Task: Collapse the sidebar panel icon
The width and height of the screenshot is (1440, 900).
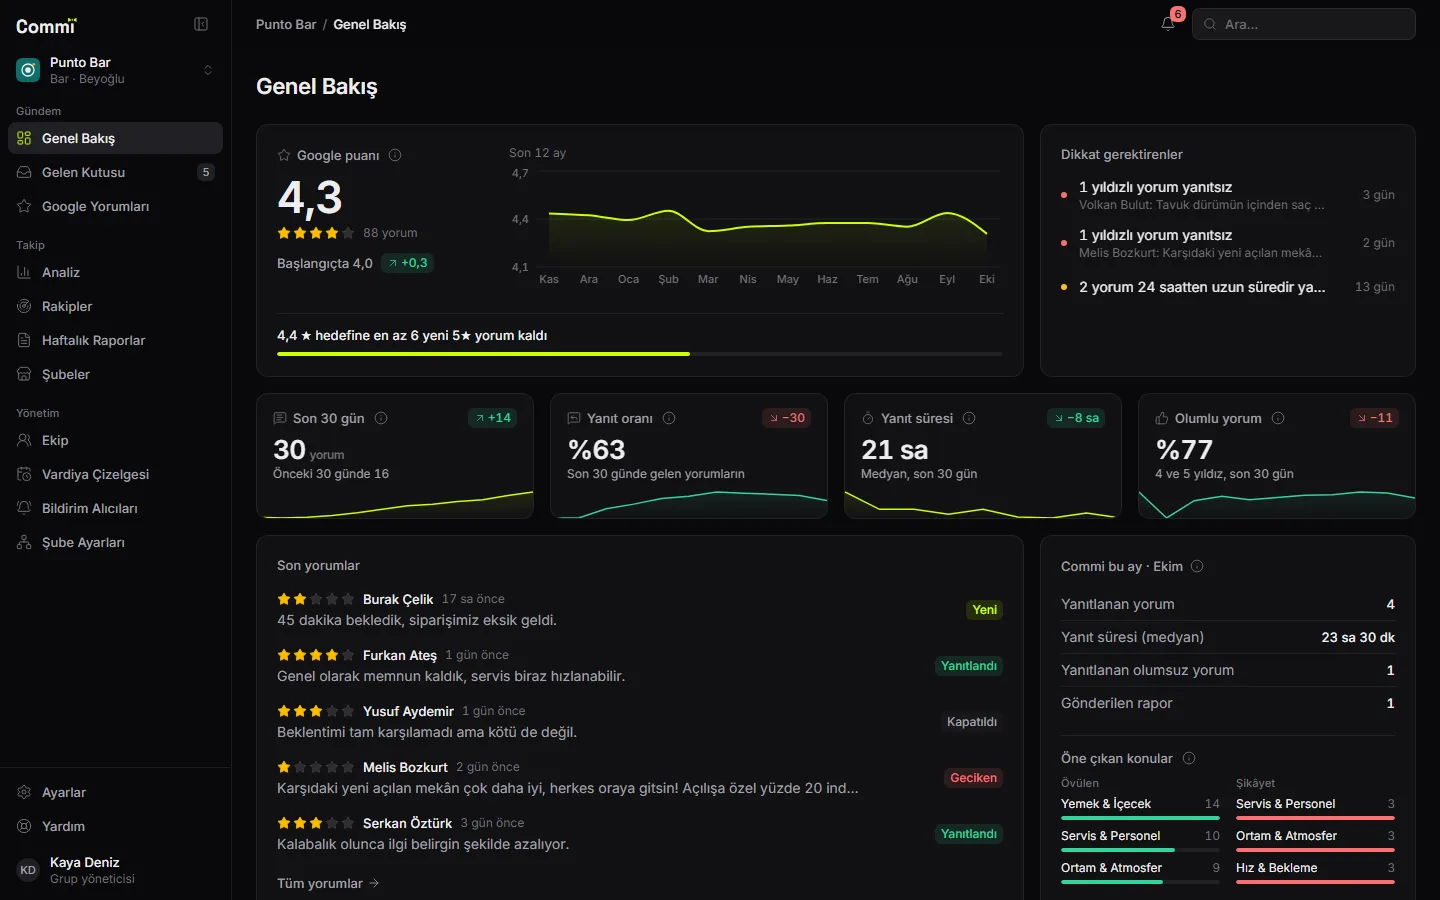Action: coord(201,24)
